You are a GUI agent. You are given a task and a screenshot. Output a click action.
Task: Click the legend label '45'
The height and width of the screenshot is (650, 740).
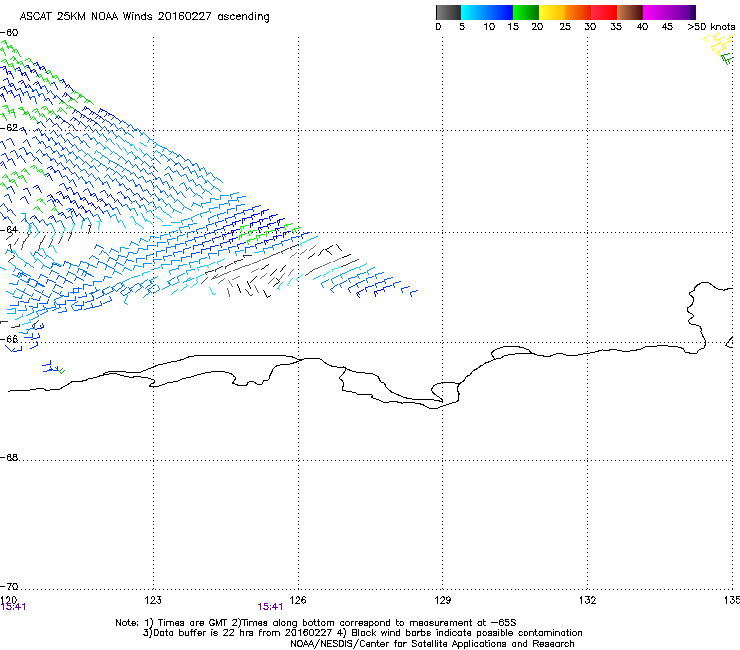(x=667, y=27)
